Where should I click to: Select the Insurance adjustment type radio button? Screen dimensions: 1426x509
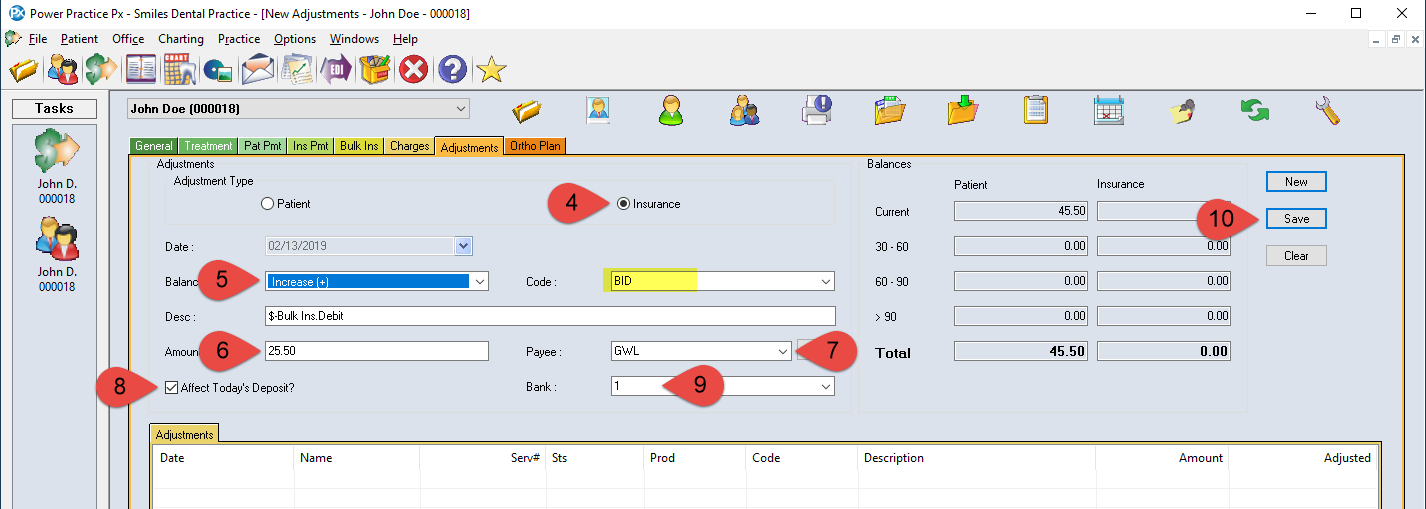(624, 204)
